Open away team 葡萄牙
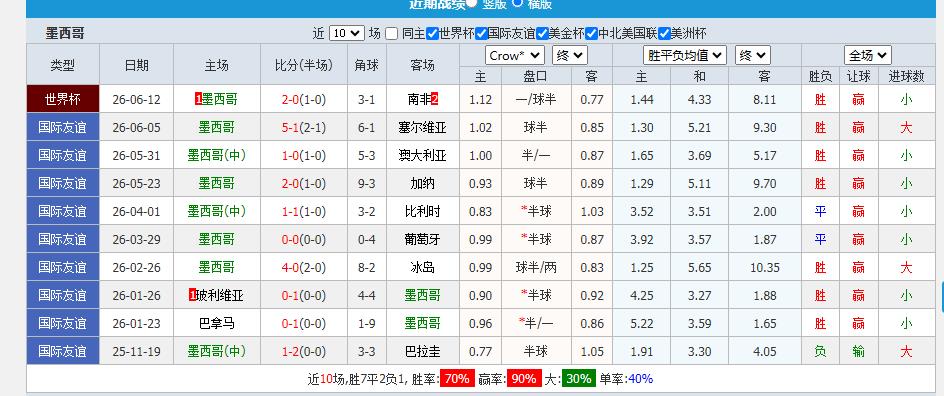The width and height of the screenshot is (944, 396). coord(423,239)
